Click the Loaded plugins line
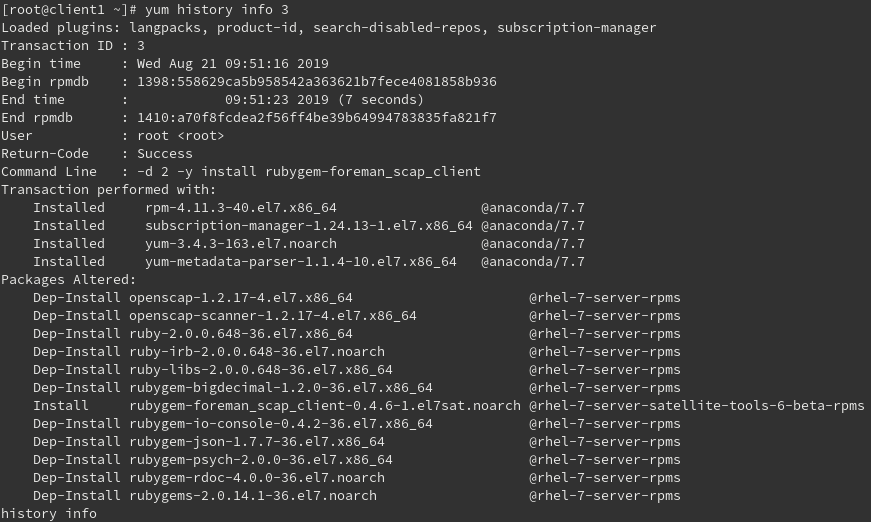 click(x=328, y=27)
